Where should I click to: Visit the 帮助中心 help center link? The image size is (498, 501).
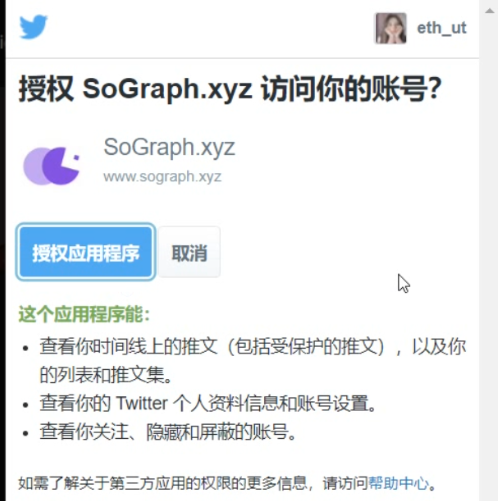[398, 483]
